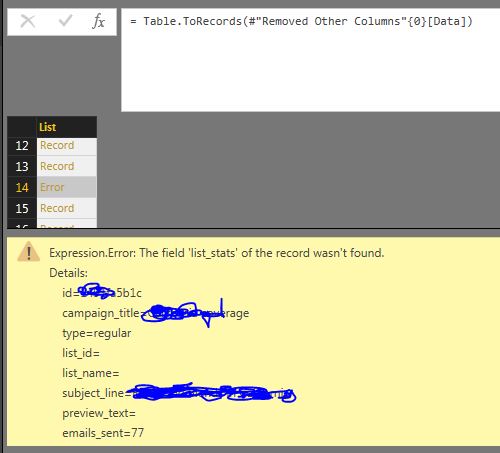Click the list_name= detail line
This screenshot has height=453, width=500.
(91, 373)
